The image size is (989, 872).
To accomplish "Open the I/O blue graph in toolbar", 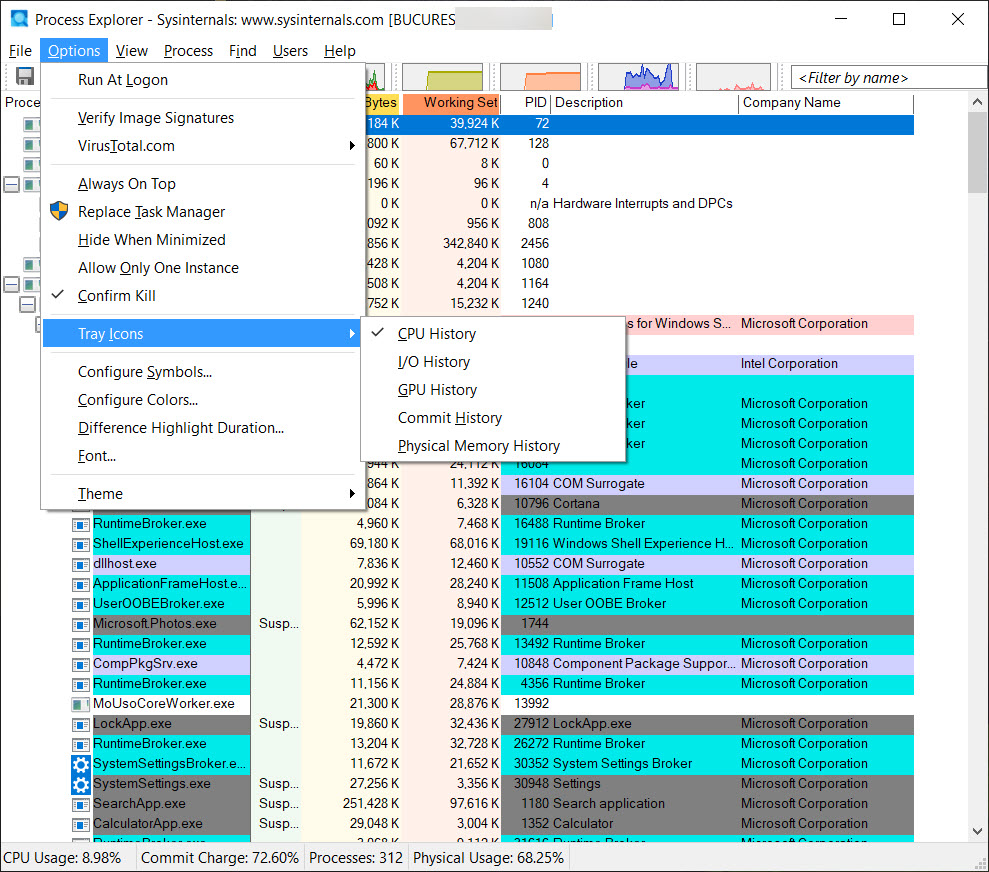I will (x=638, y=77).
